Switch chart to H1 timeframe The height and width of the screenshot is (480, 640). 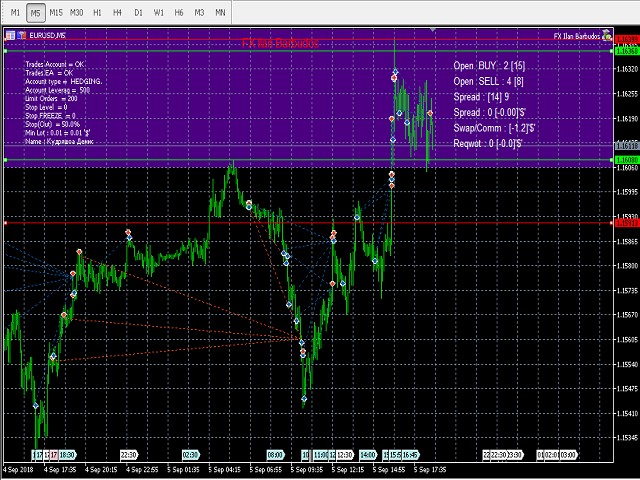click(x=96, y=12)
